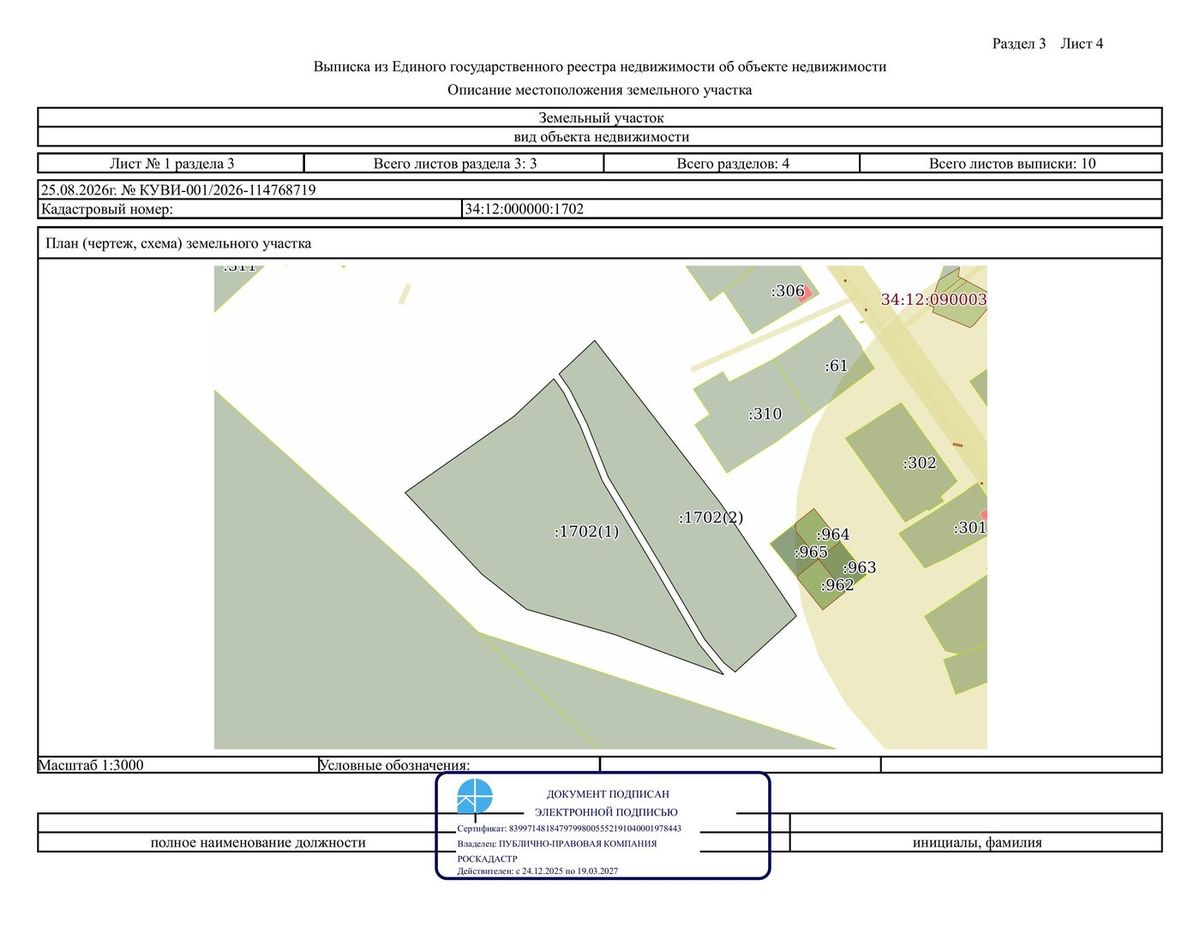Click the "РОСКАДАСТР" line in the stamp
Viewport: 1200px width, 927px height.
[x=487, y=859]
